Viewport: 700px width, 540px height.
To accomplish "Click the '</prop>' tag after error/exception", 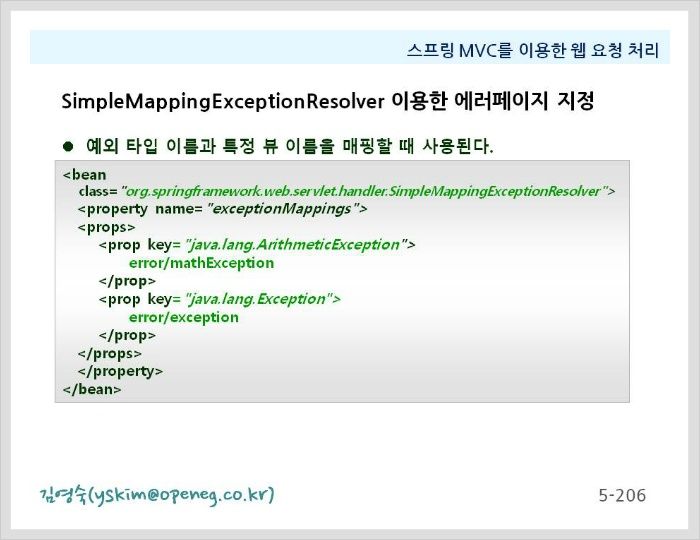I will tap(127, 335).
